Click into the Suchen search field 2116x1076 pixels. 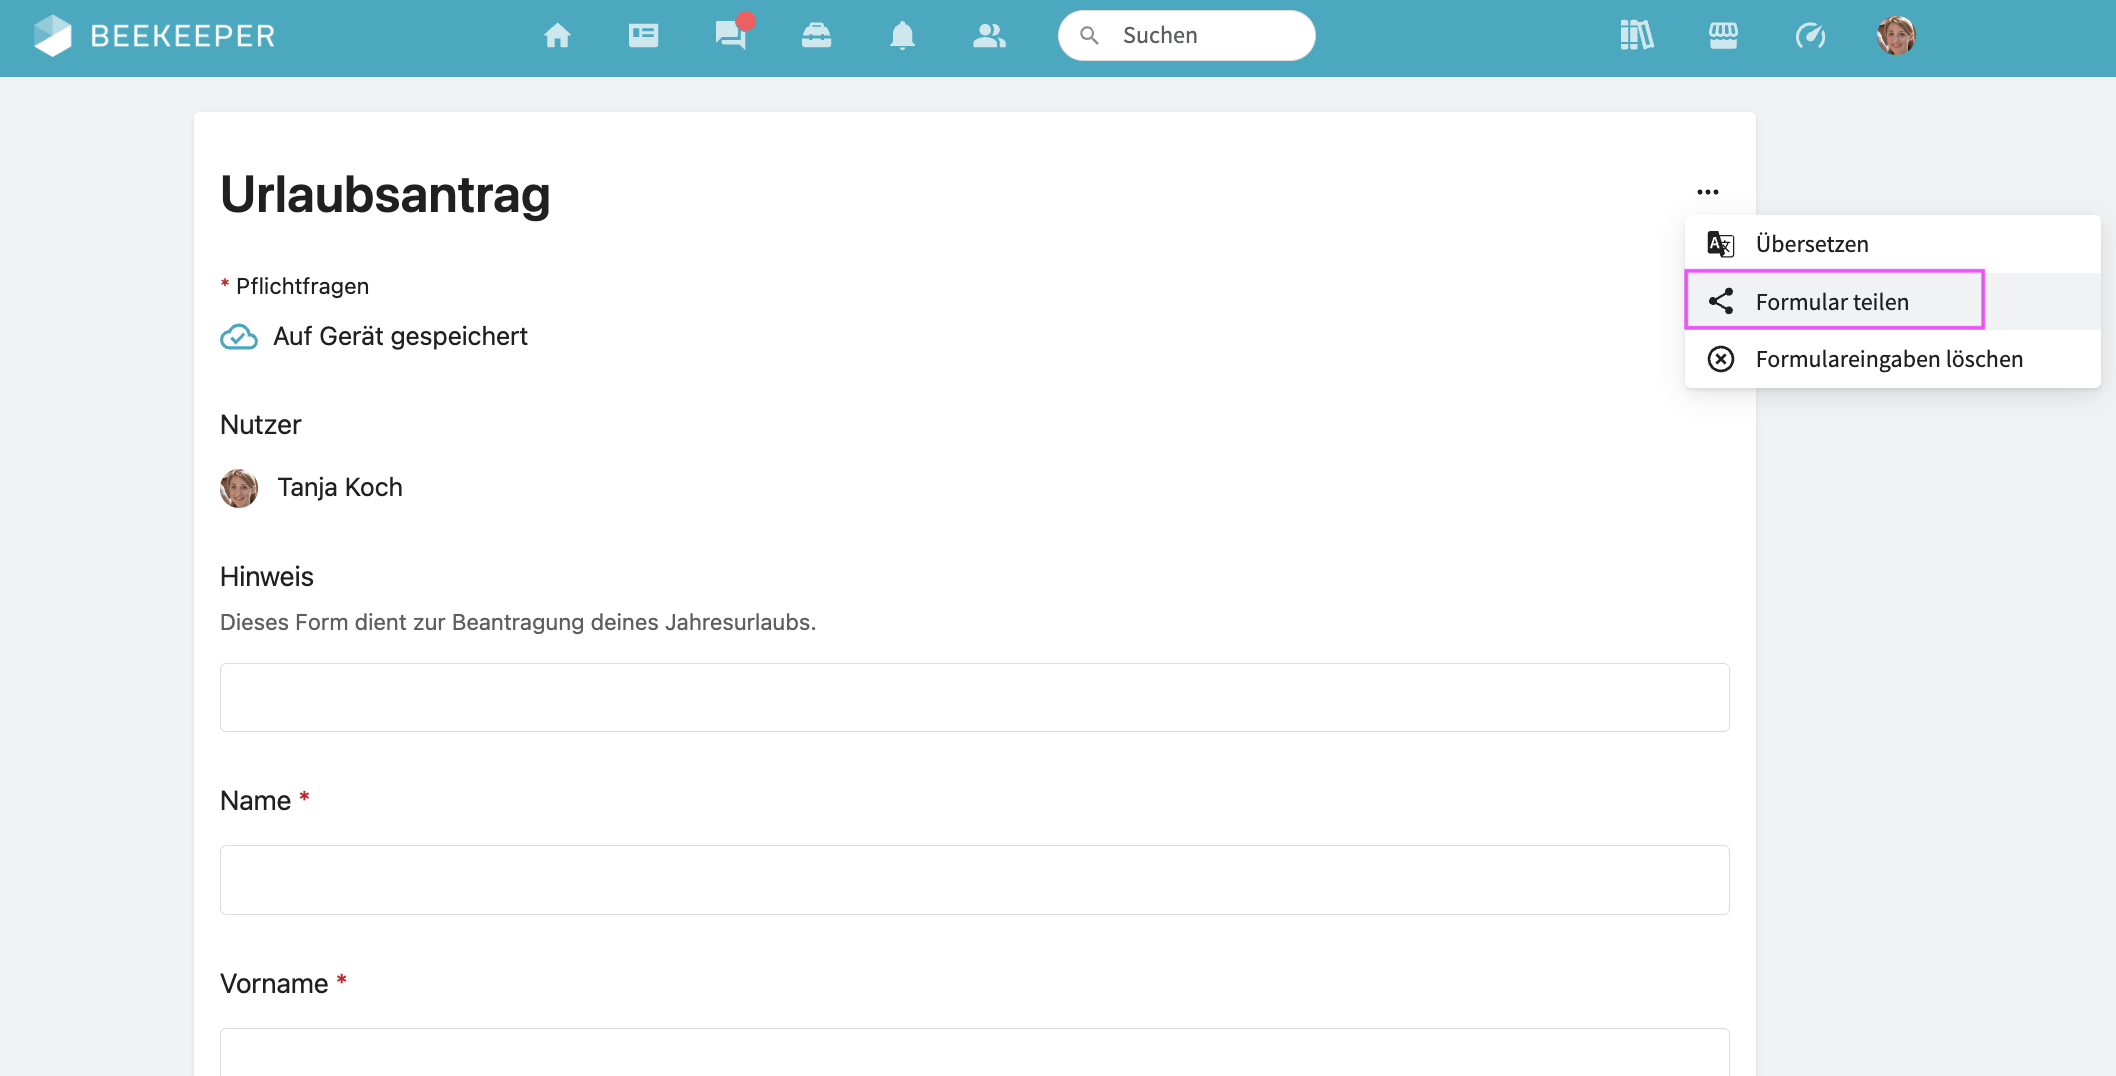point(1200,36)
